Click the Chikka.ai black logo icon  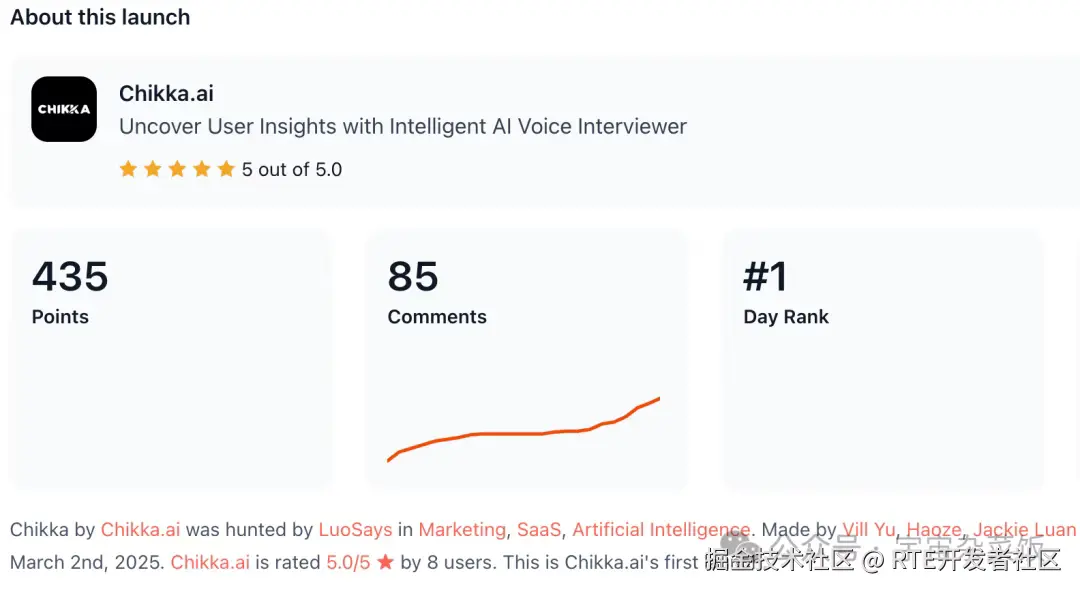[64, 109]
